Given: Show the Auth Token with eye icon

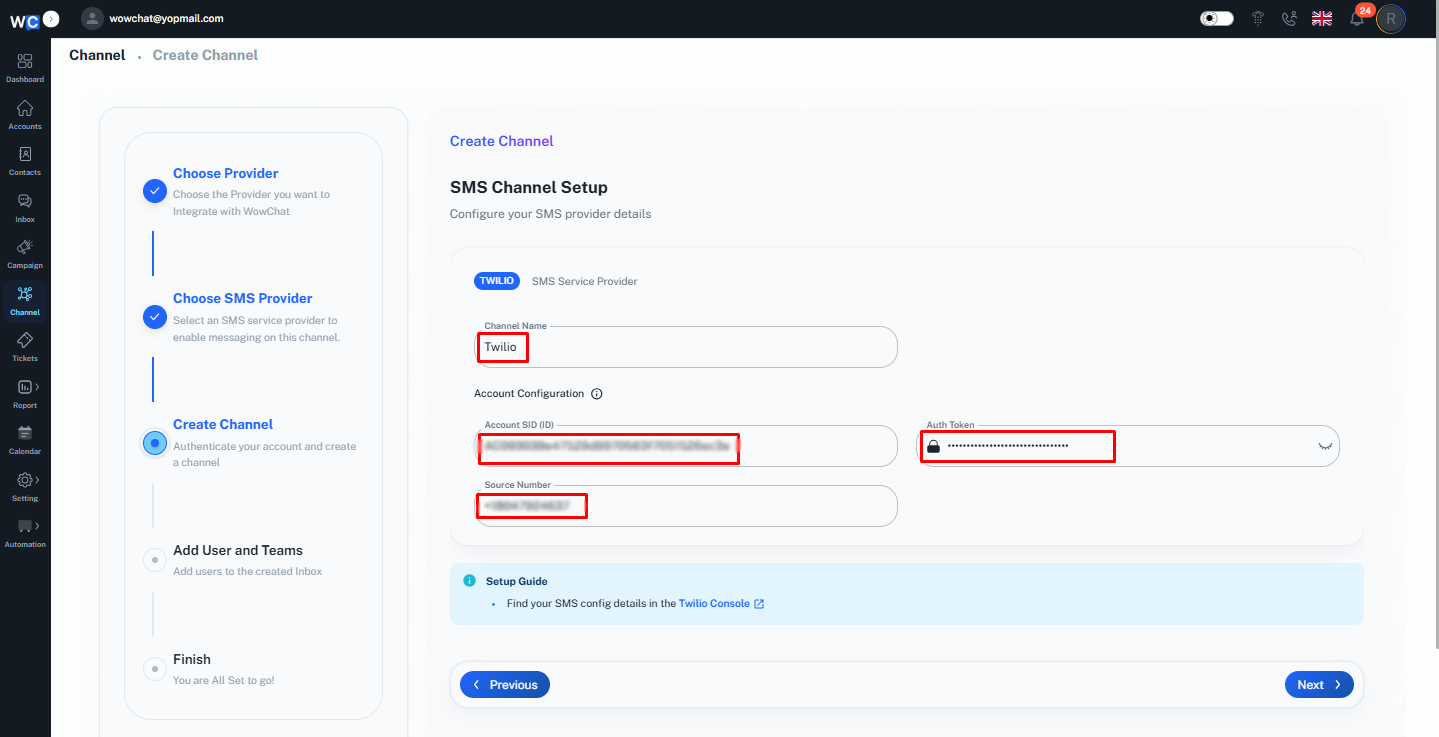Looking at the screenshot, I should pyautogui.click(x=1326, y=446).
